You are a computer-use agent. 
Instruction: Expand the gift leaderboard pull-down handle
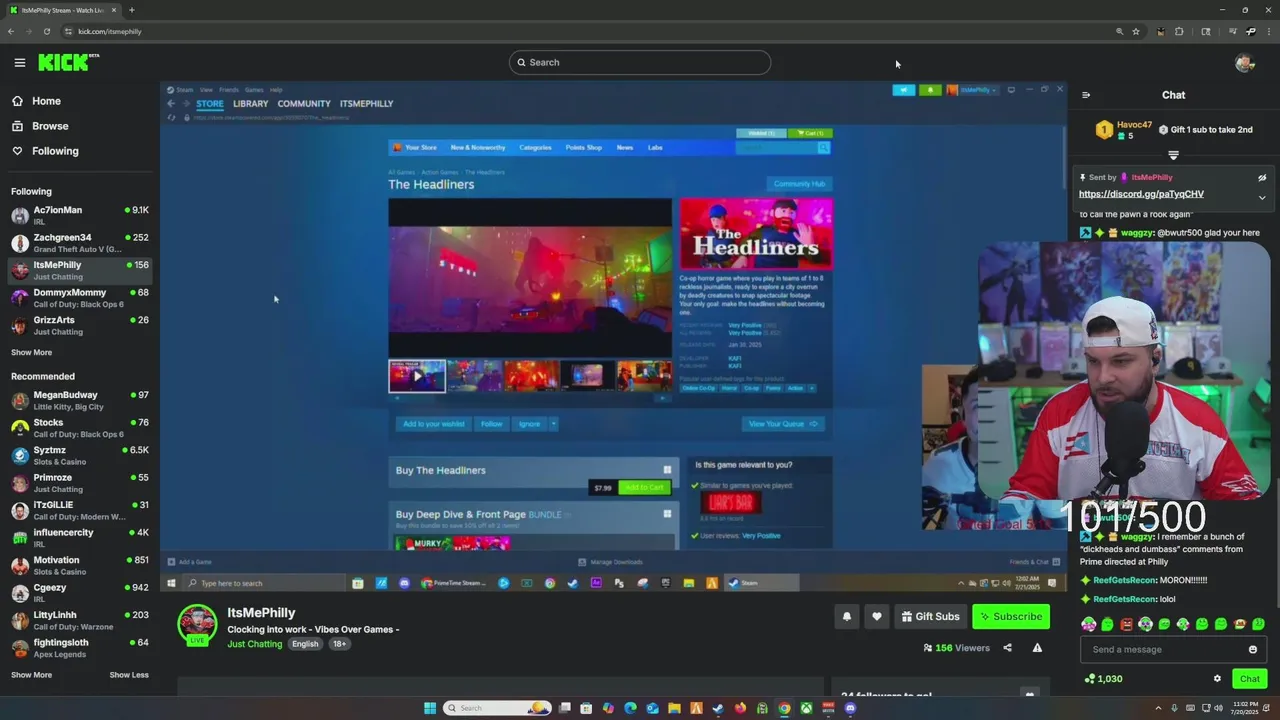coord(1174,155)
